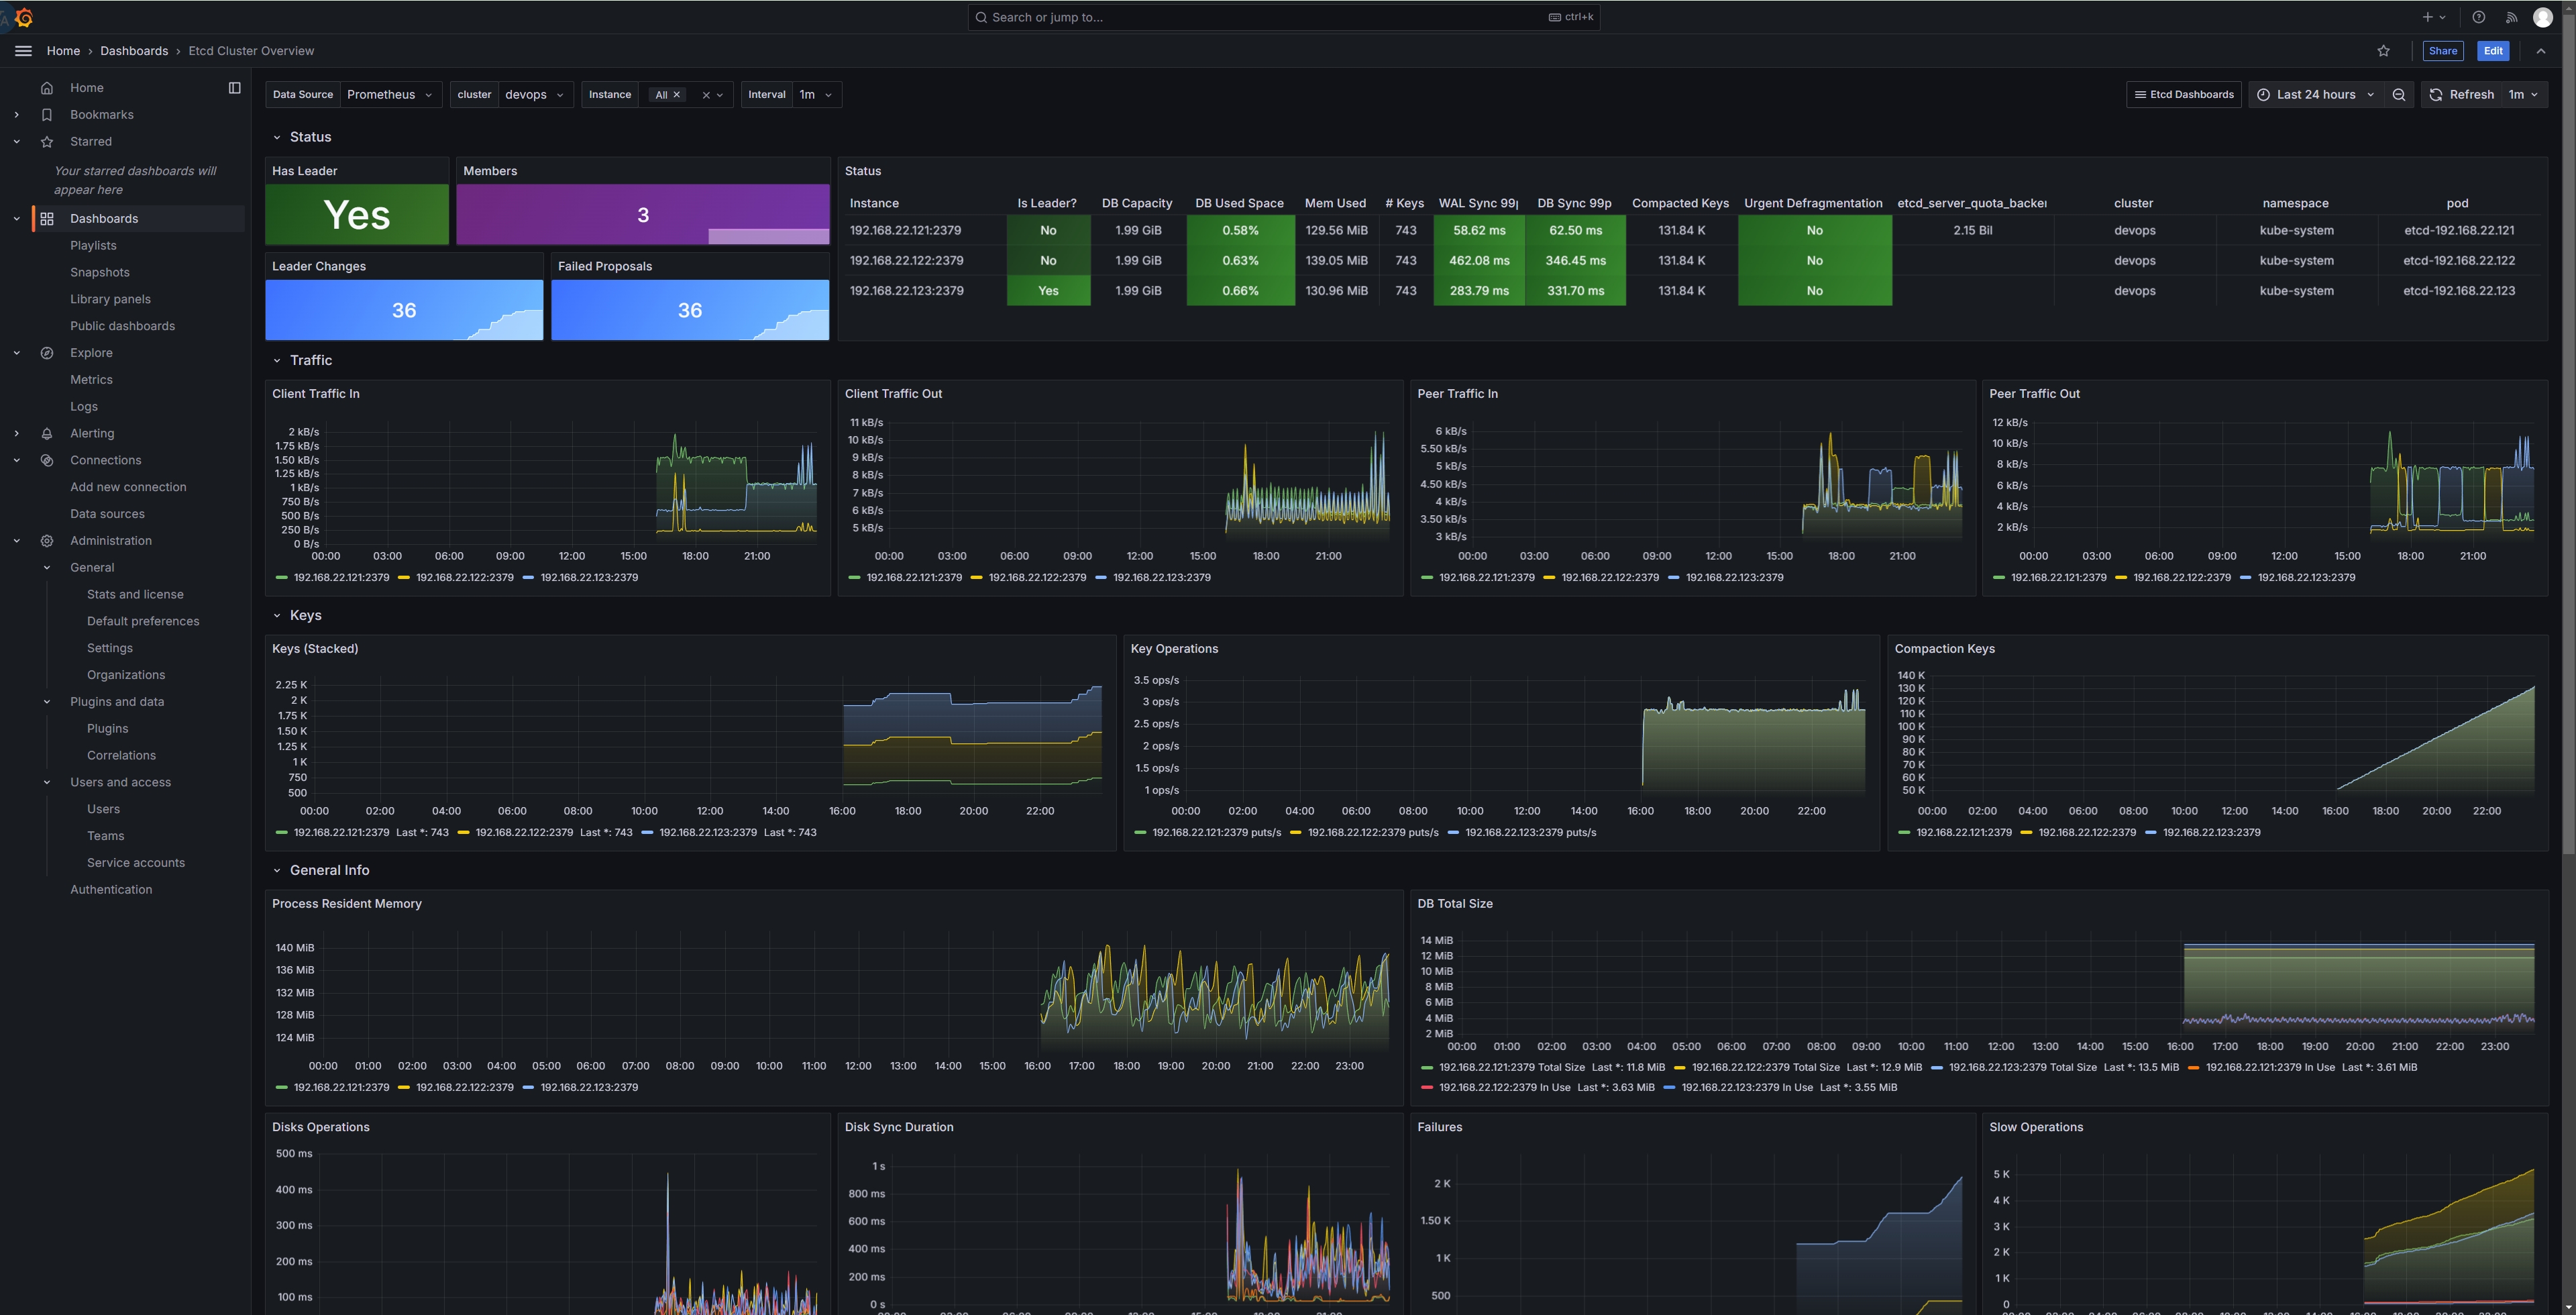Open the Prometheus data source dropdown
The height and width of the screenshot is (1315, 2576).
tap(390, 95)
